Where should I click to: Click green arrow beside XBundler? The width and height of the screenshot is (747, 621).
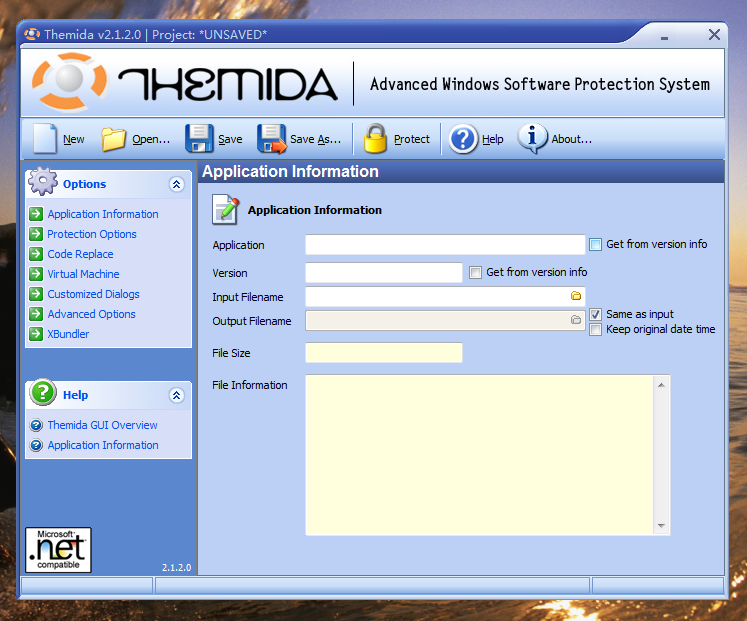pyautogui.click(x=36, y=334)
